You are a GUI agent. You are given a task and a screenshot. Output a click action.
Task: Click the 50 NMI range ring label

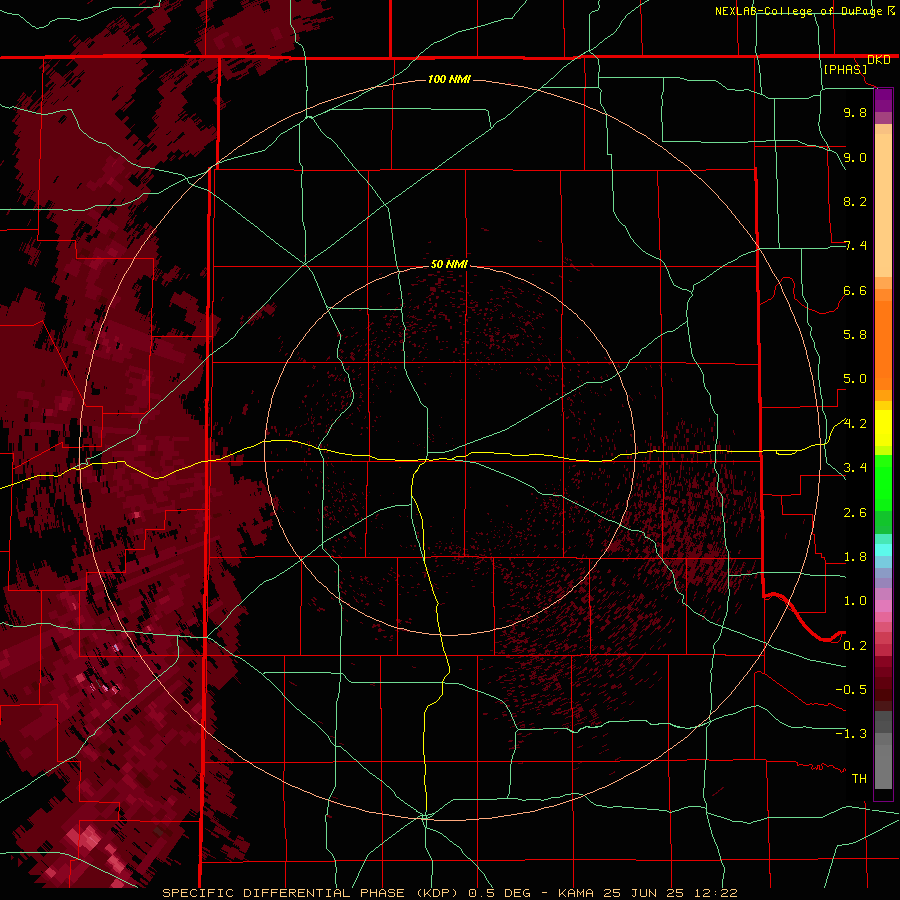(x=449, y=264)
